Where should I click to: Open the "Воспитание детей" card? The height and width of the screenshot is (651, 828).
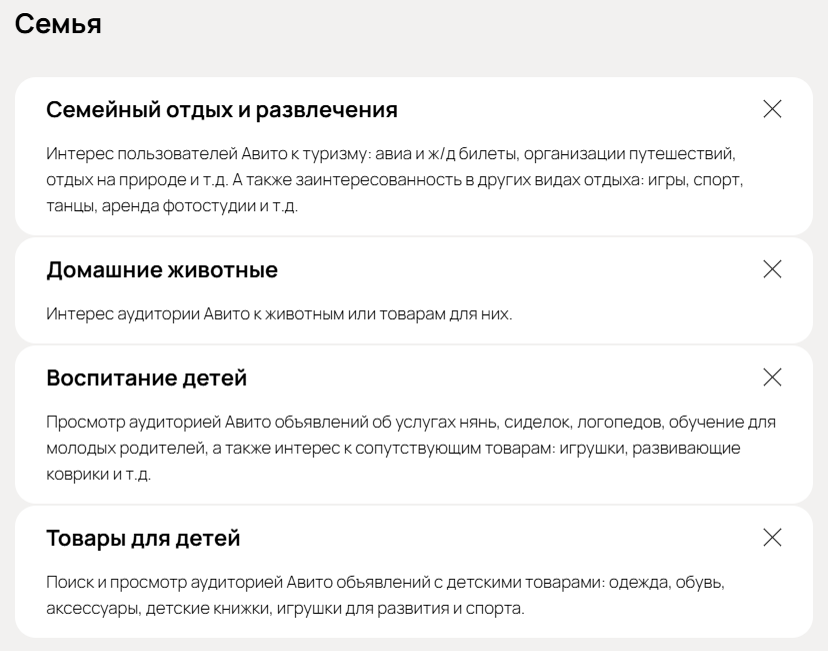click(x=414, y=420)
